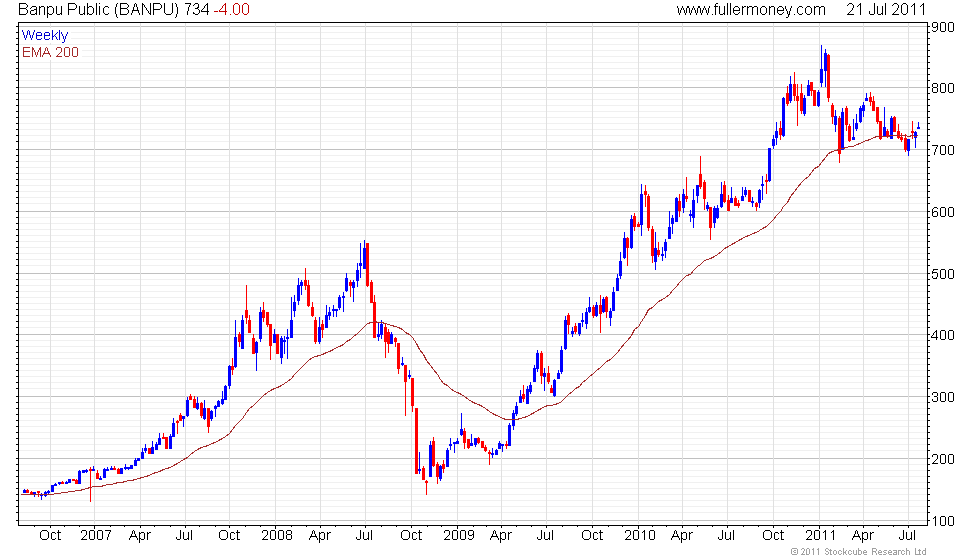Click the y-axis label '900'
Screen dimensions: 980x560
[942, 27]
